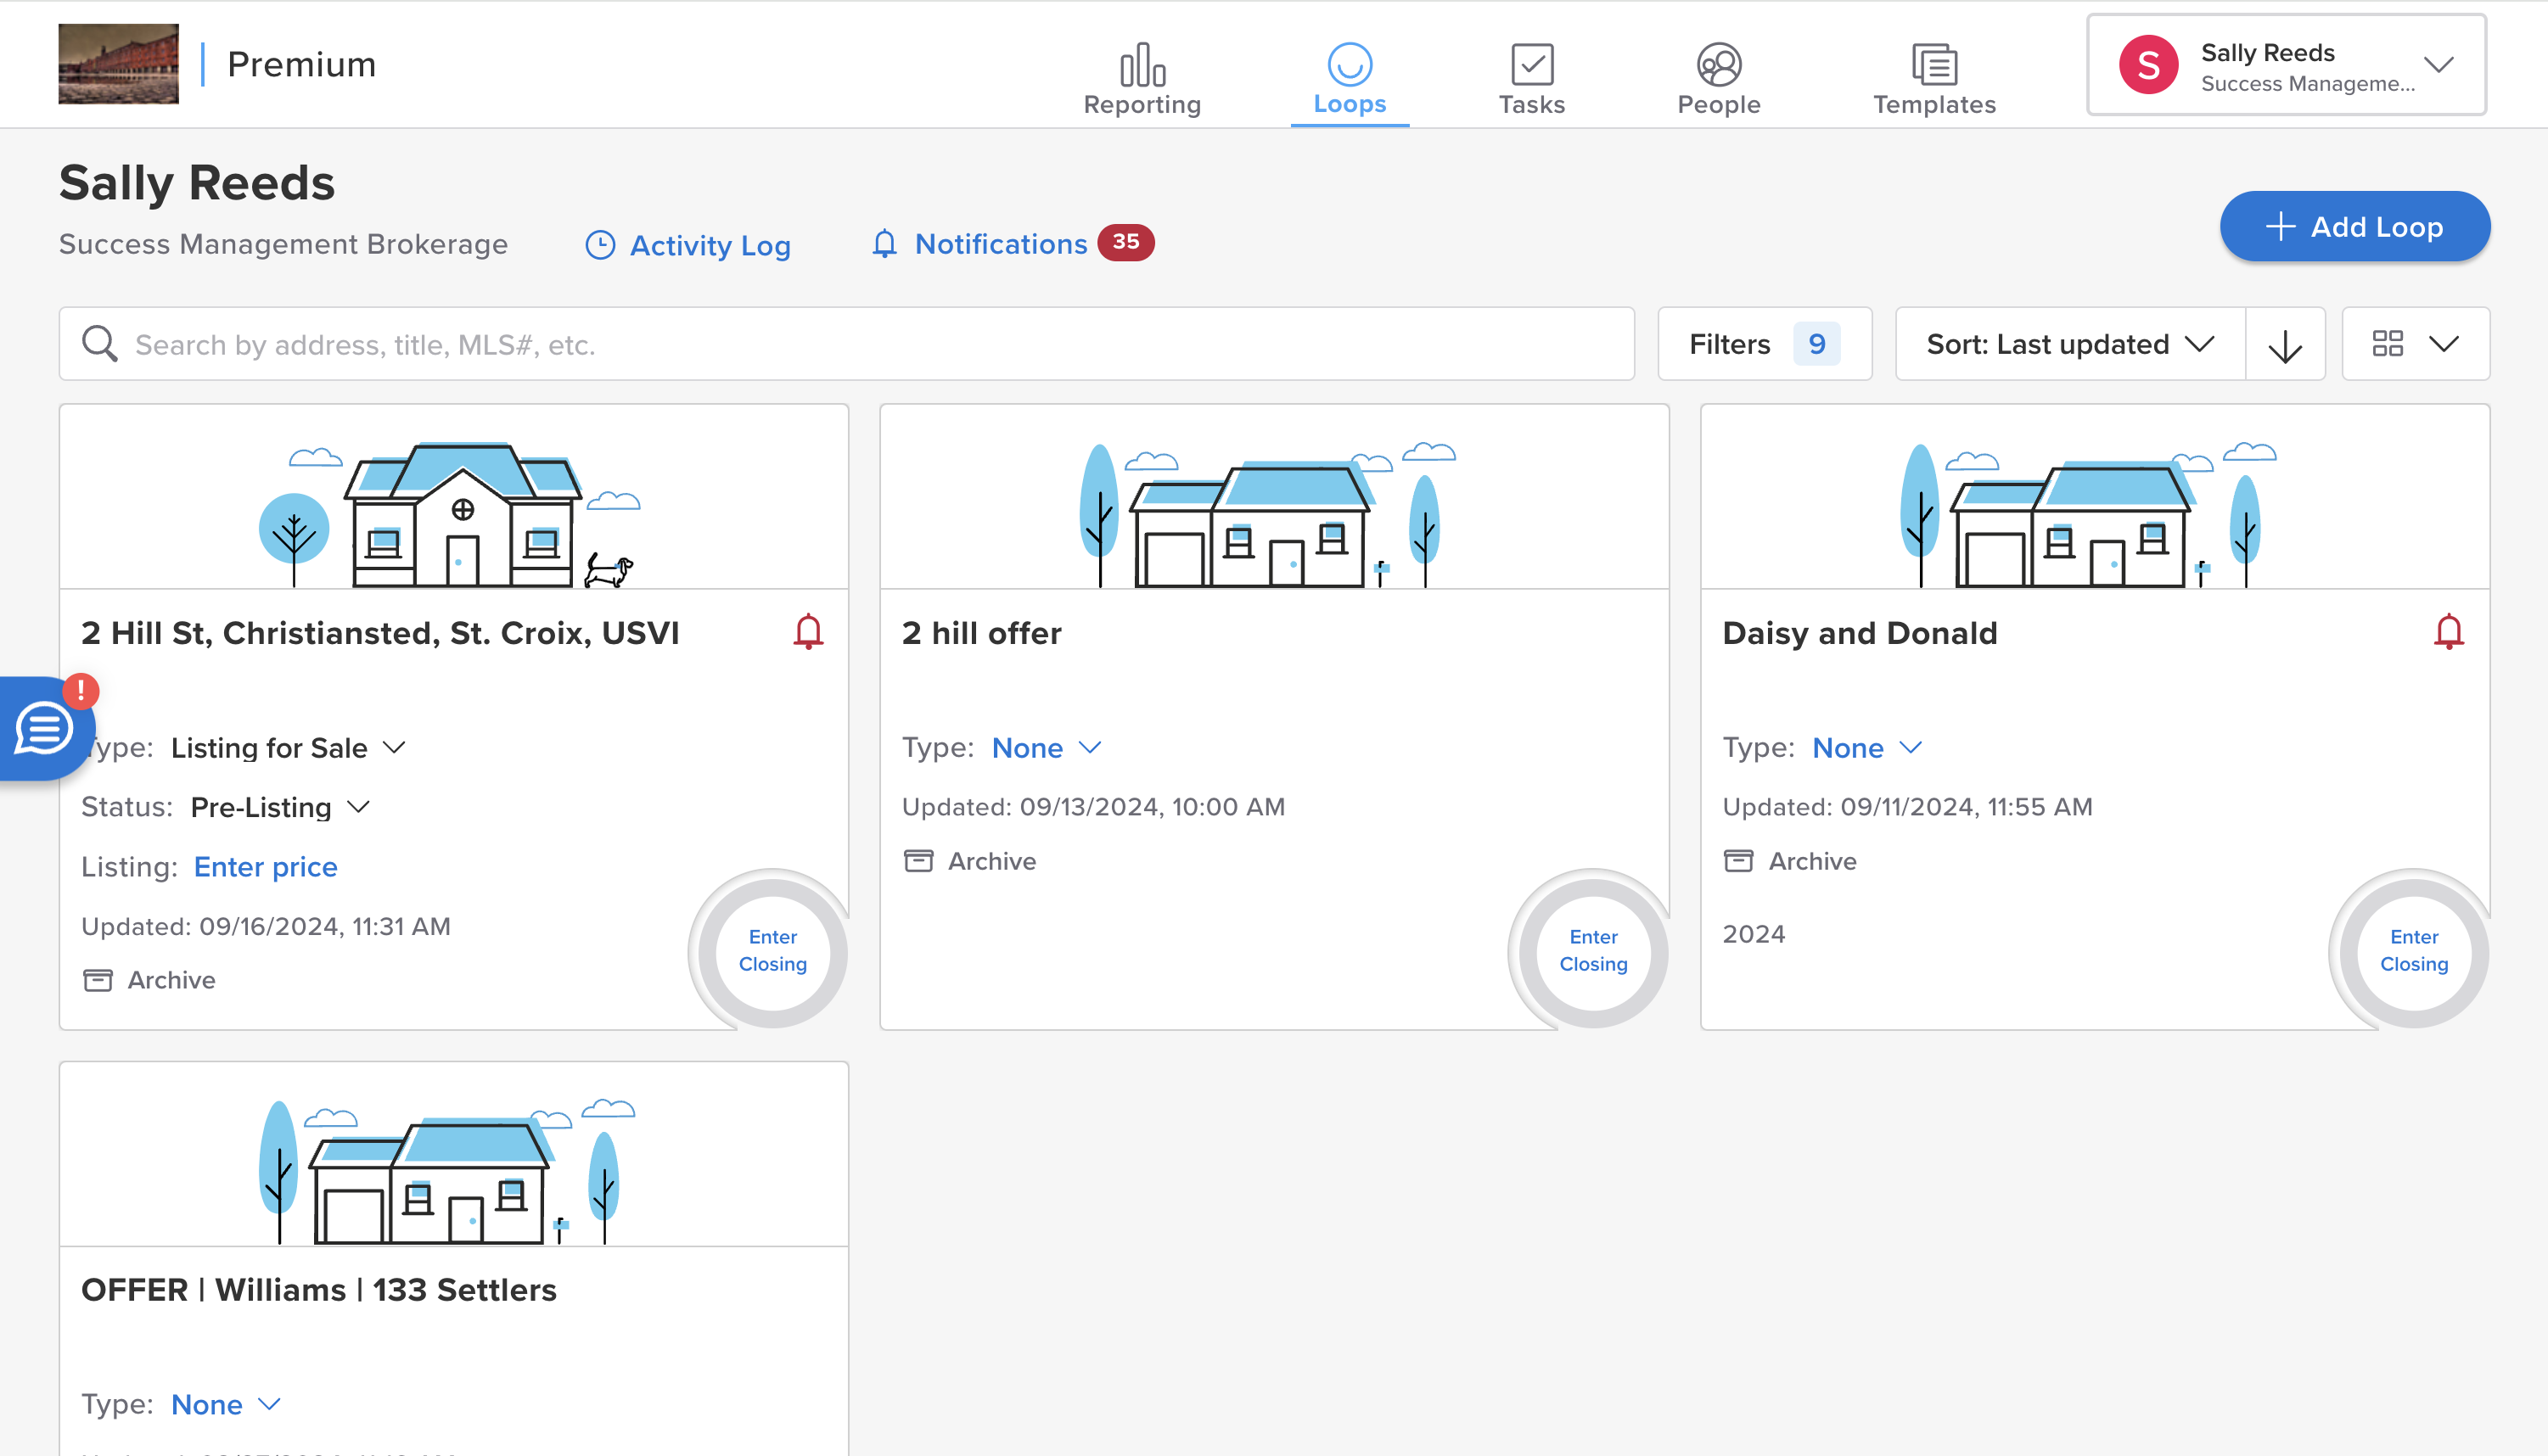This screenshot has height=1456, width=2548.
Task: Open Type None dropdown on 2 hill offer
Action: click(x=1046, y=748)
